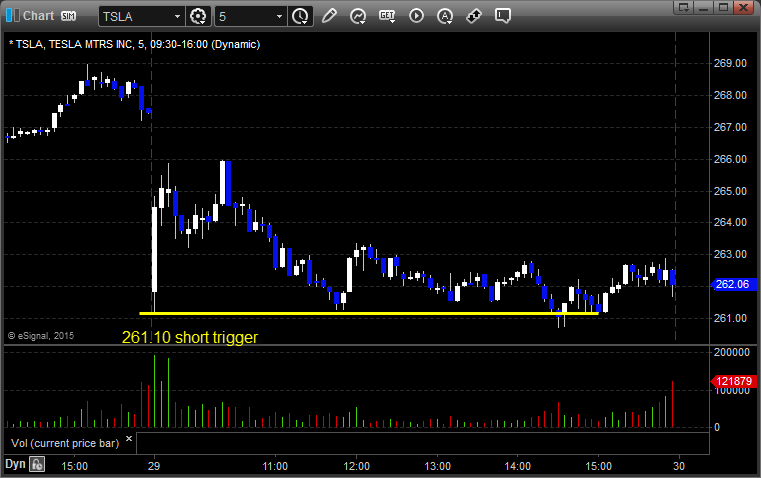Click the 30 date label on time axis
Viewport: 761px width, 478px height.
[x=679, y=466]
